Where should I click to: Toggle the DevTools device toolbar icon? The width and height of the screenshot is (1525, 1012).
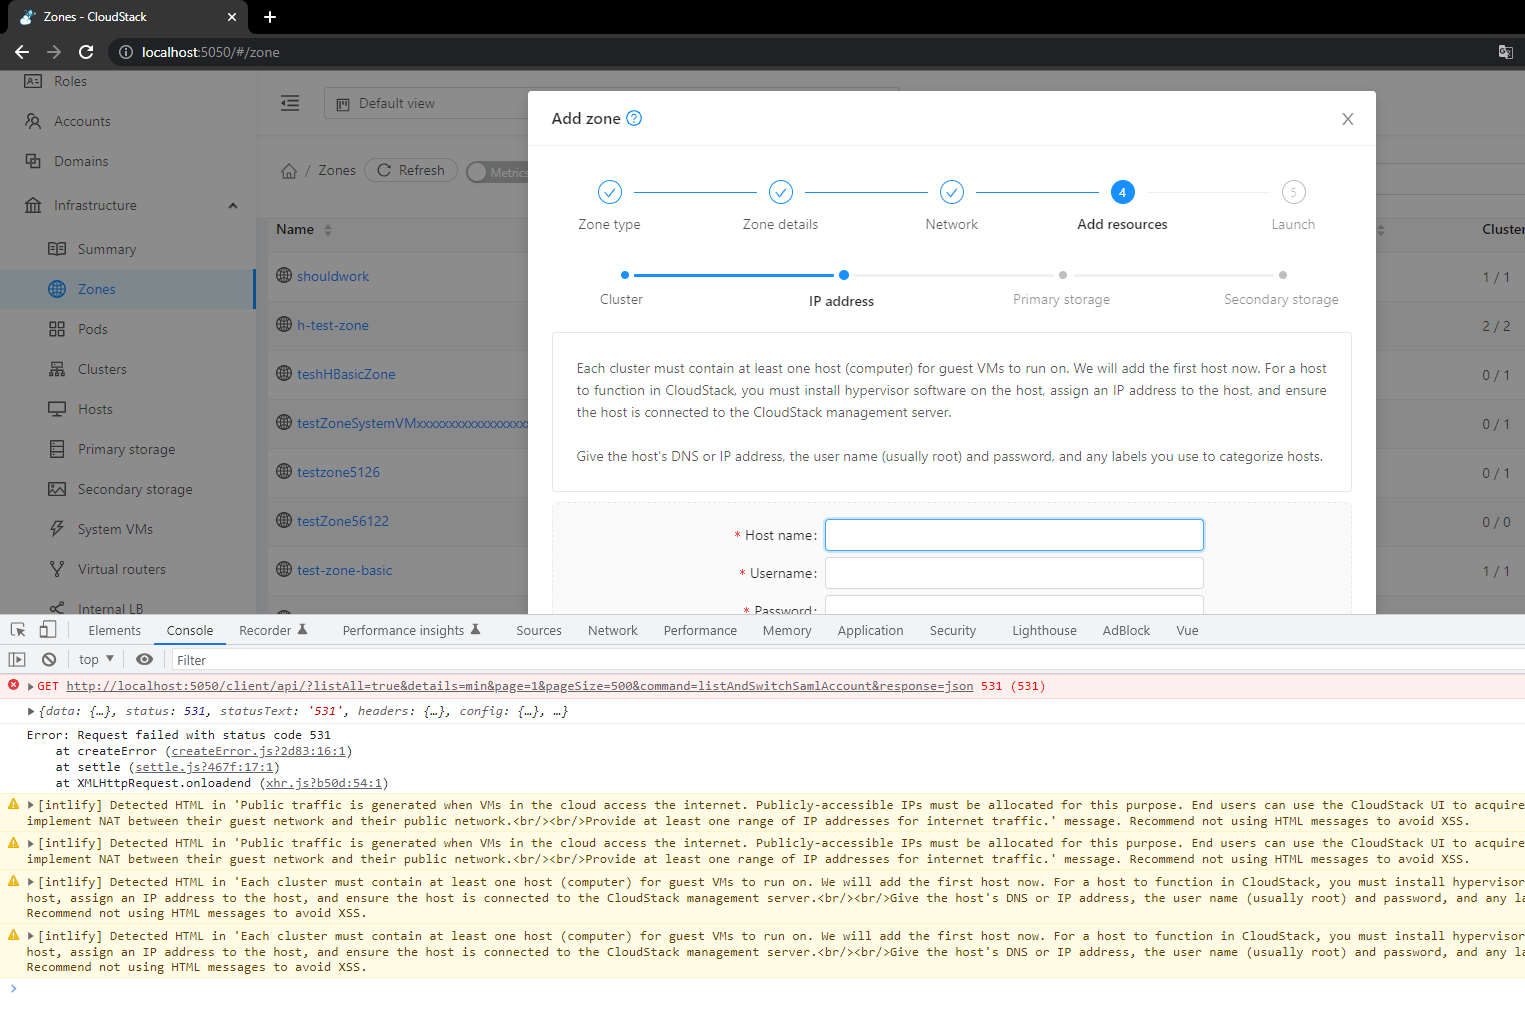47,630
